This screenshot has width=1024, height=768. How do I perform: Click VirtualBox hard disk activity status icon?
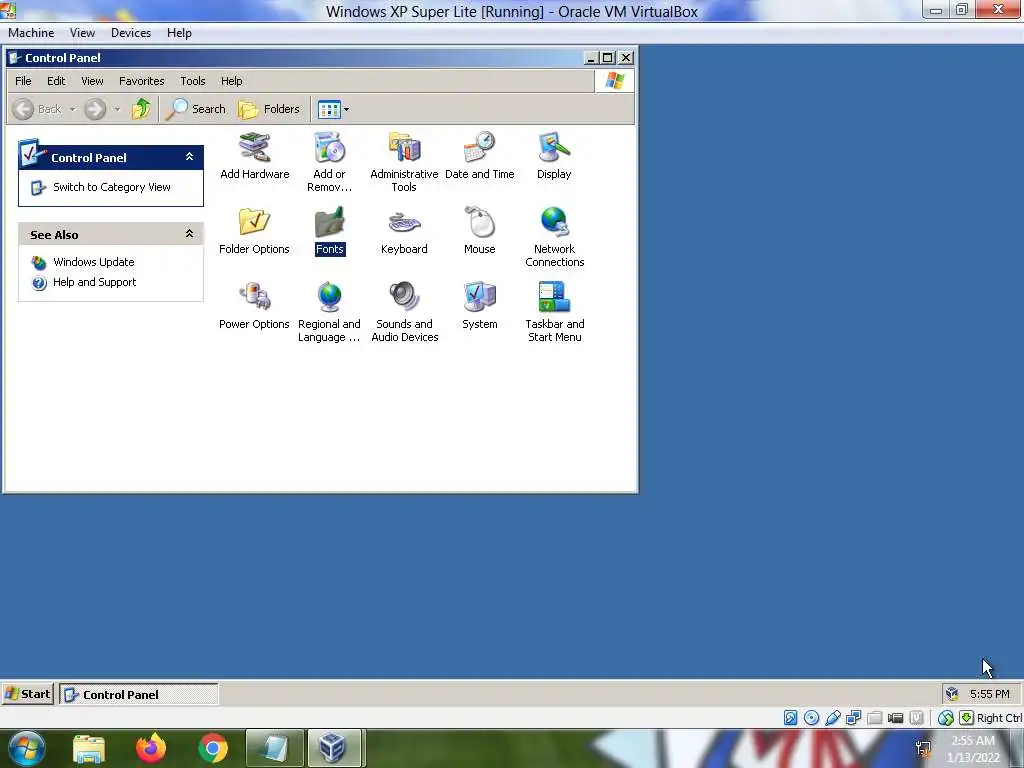tap(790, 718)
